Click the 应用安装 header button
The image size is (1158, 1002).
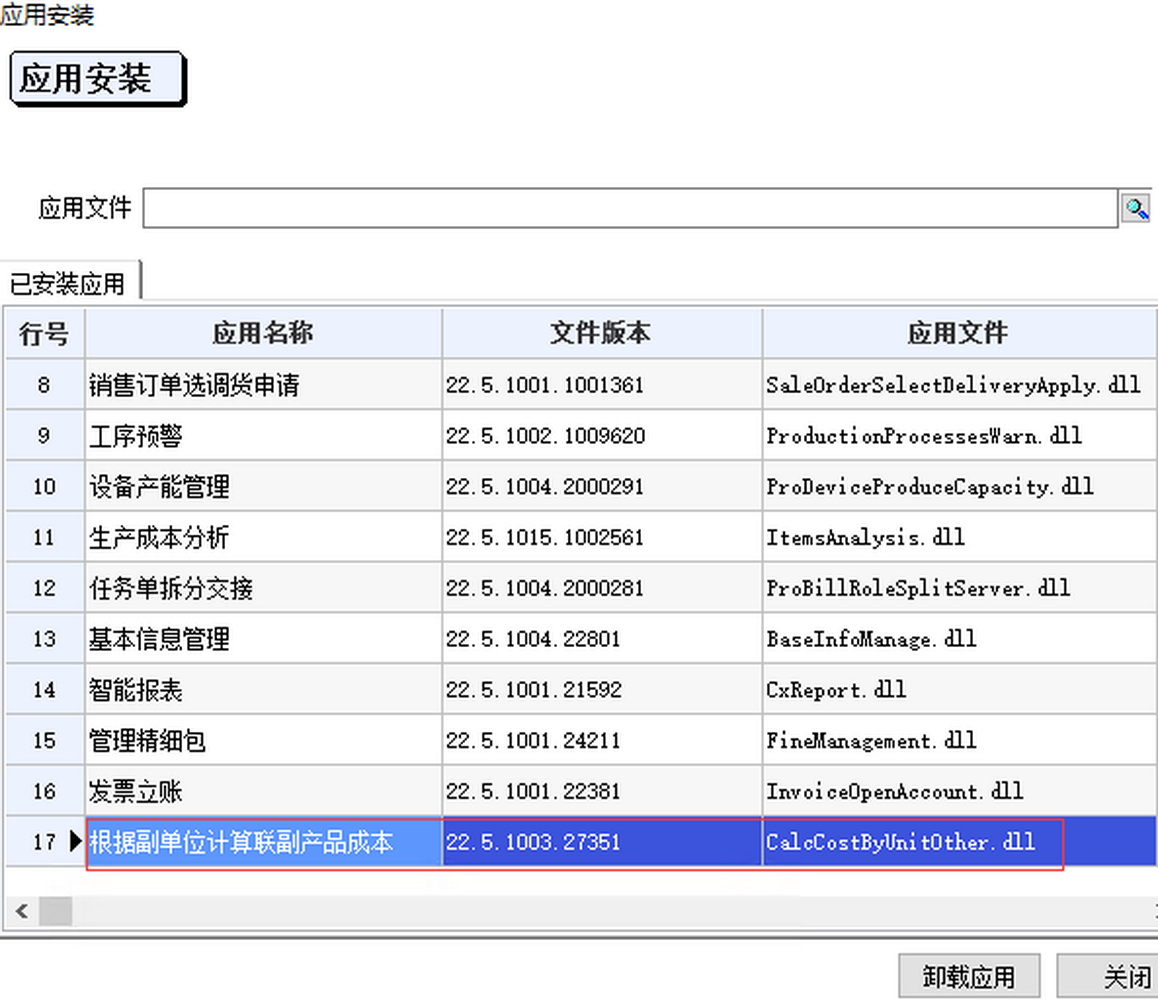(96, 78)
